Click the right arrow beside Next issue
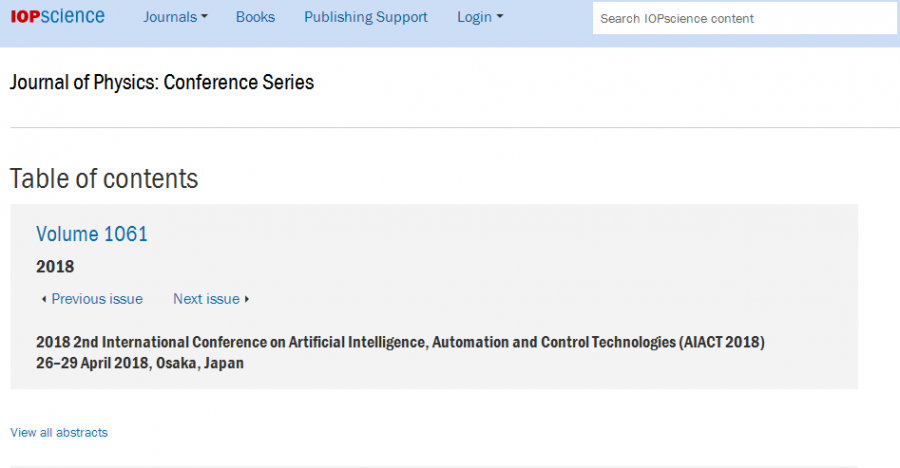 click(247, 299)
